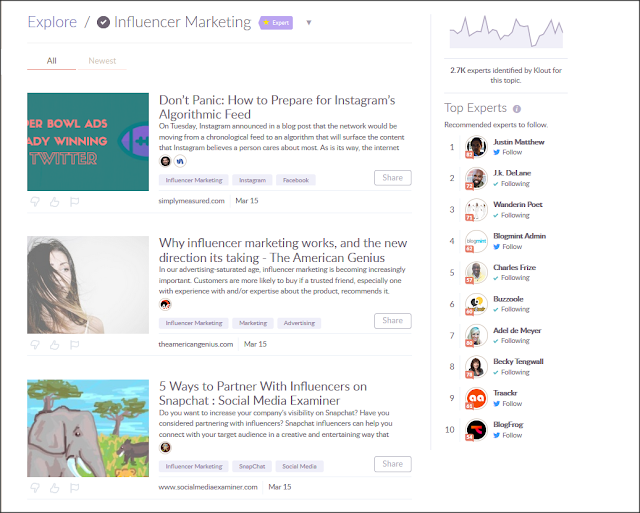Flag the Snapchat influencers article
The image size is (640, 513).
(x=74, y=488)
